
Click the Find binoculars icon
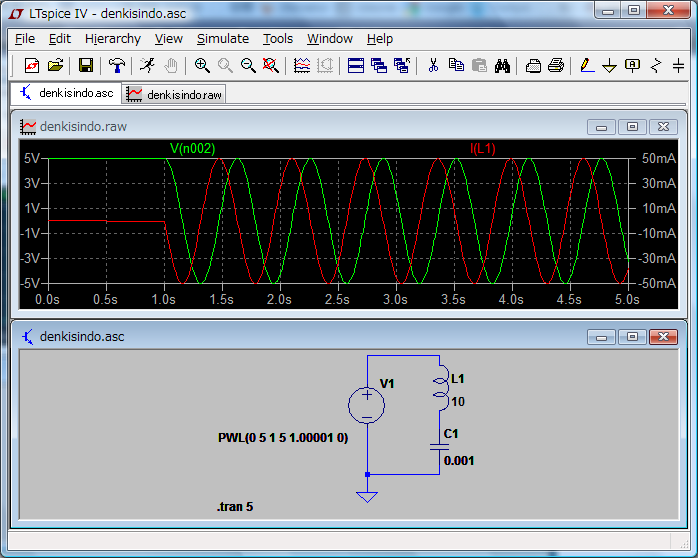(503, 66)
